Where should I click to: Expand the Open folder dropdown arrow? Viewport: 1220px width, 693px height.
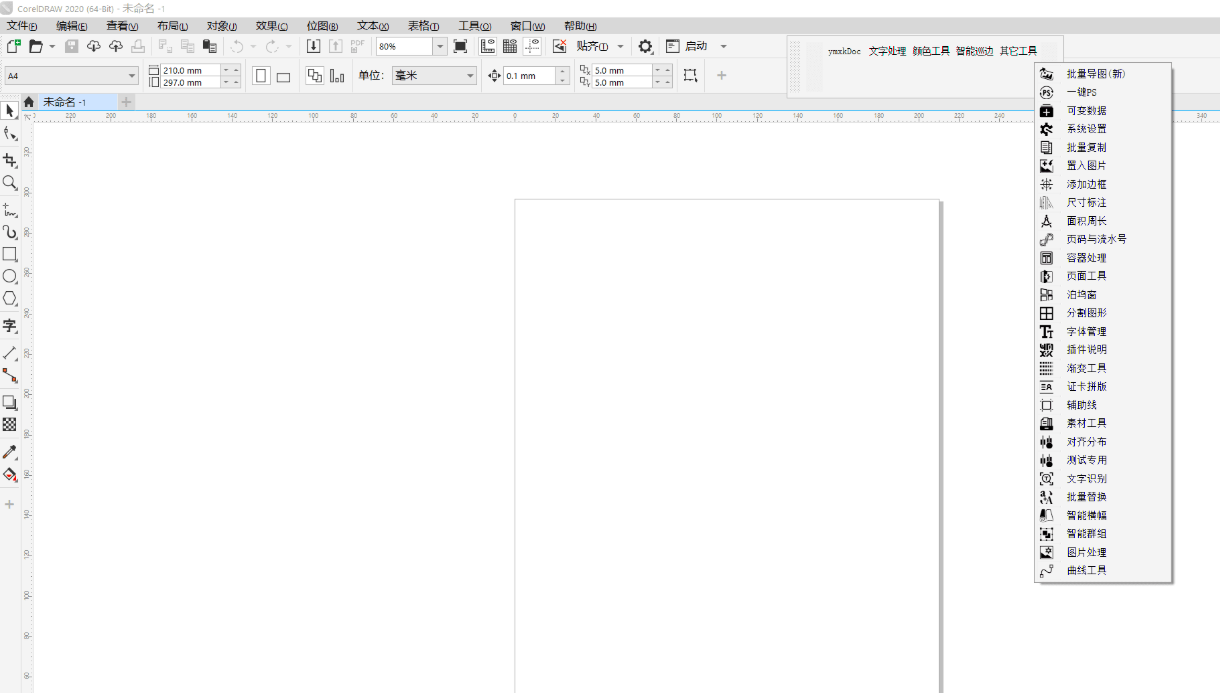point(52,47)
